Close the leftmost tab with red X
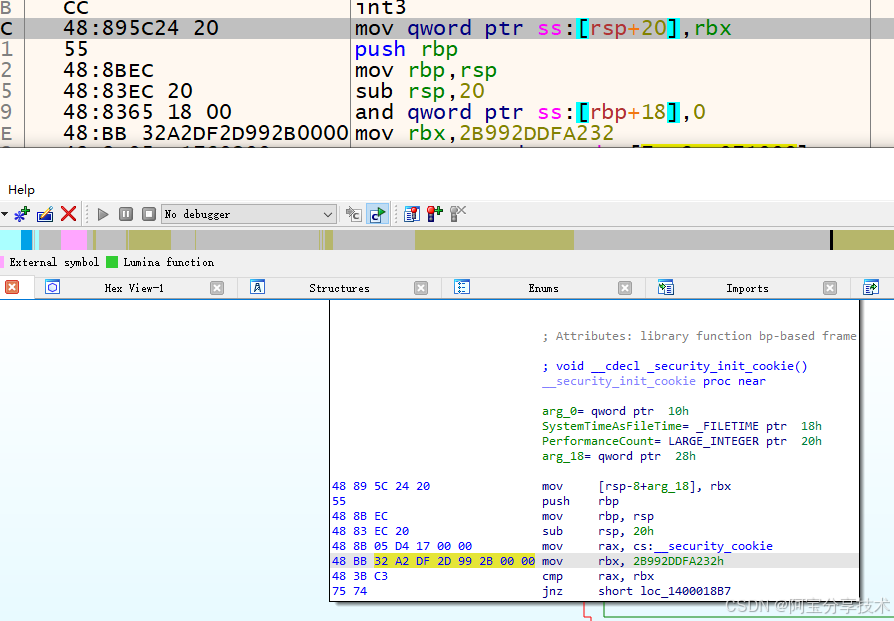Screen dimensions: 894x621 pyautogui.click(x=12, y=287)
